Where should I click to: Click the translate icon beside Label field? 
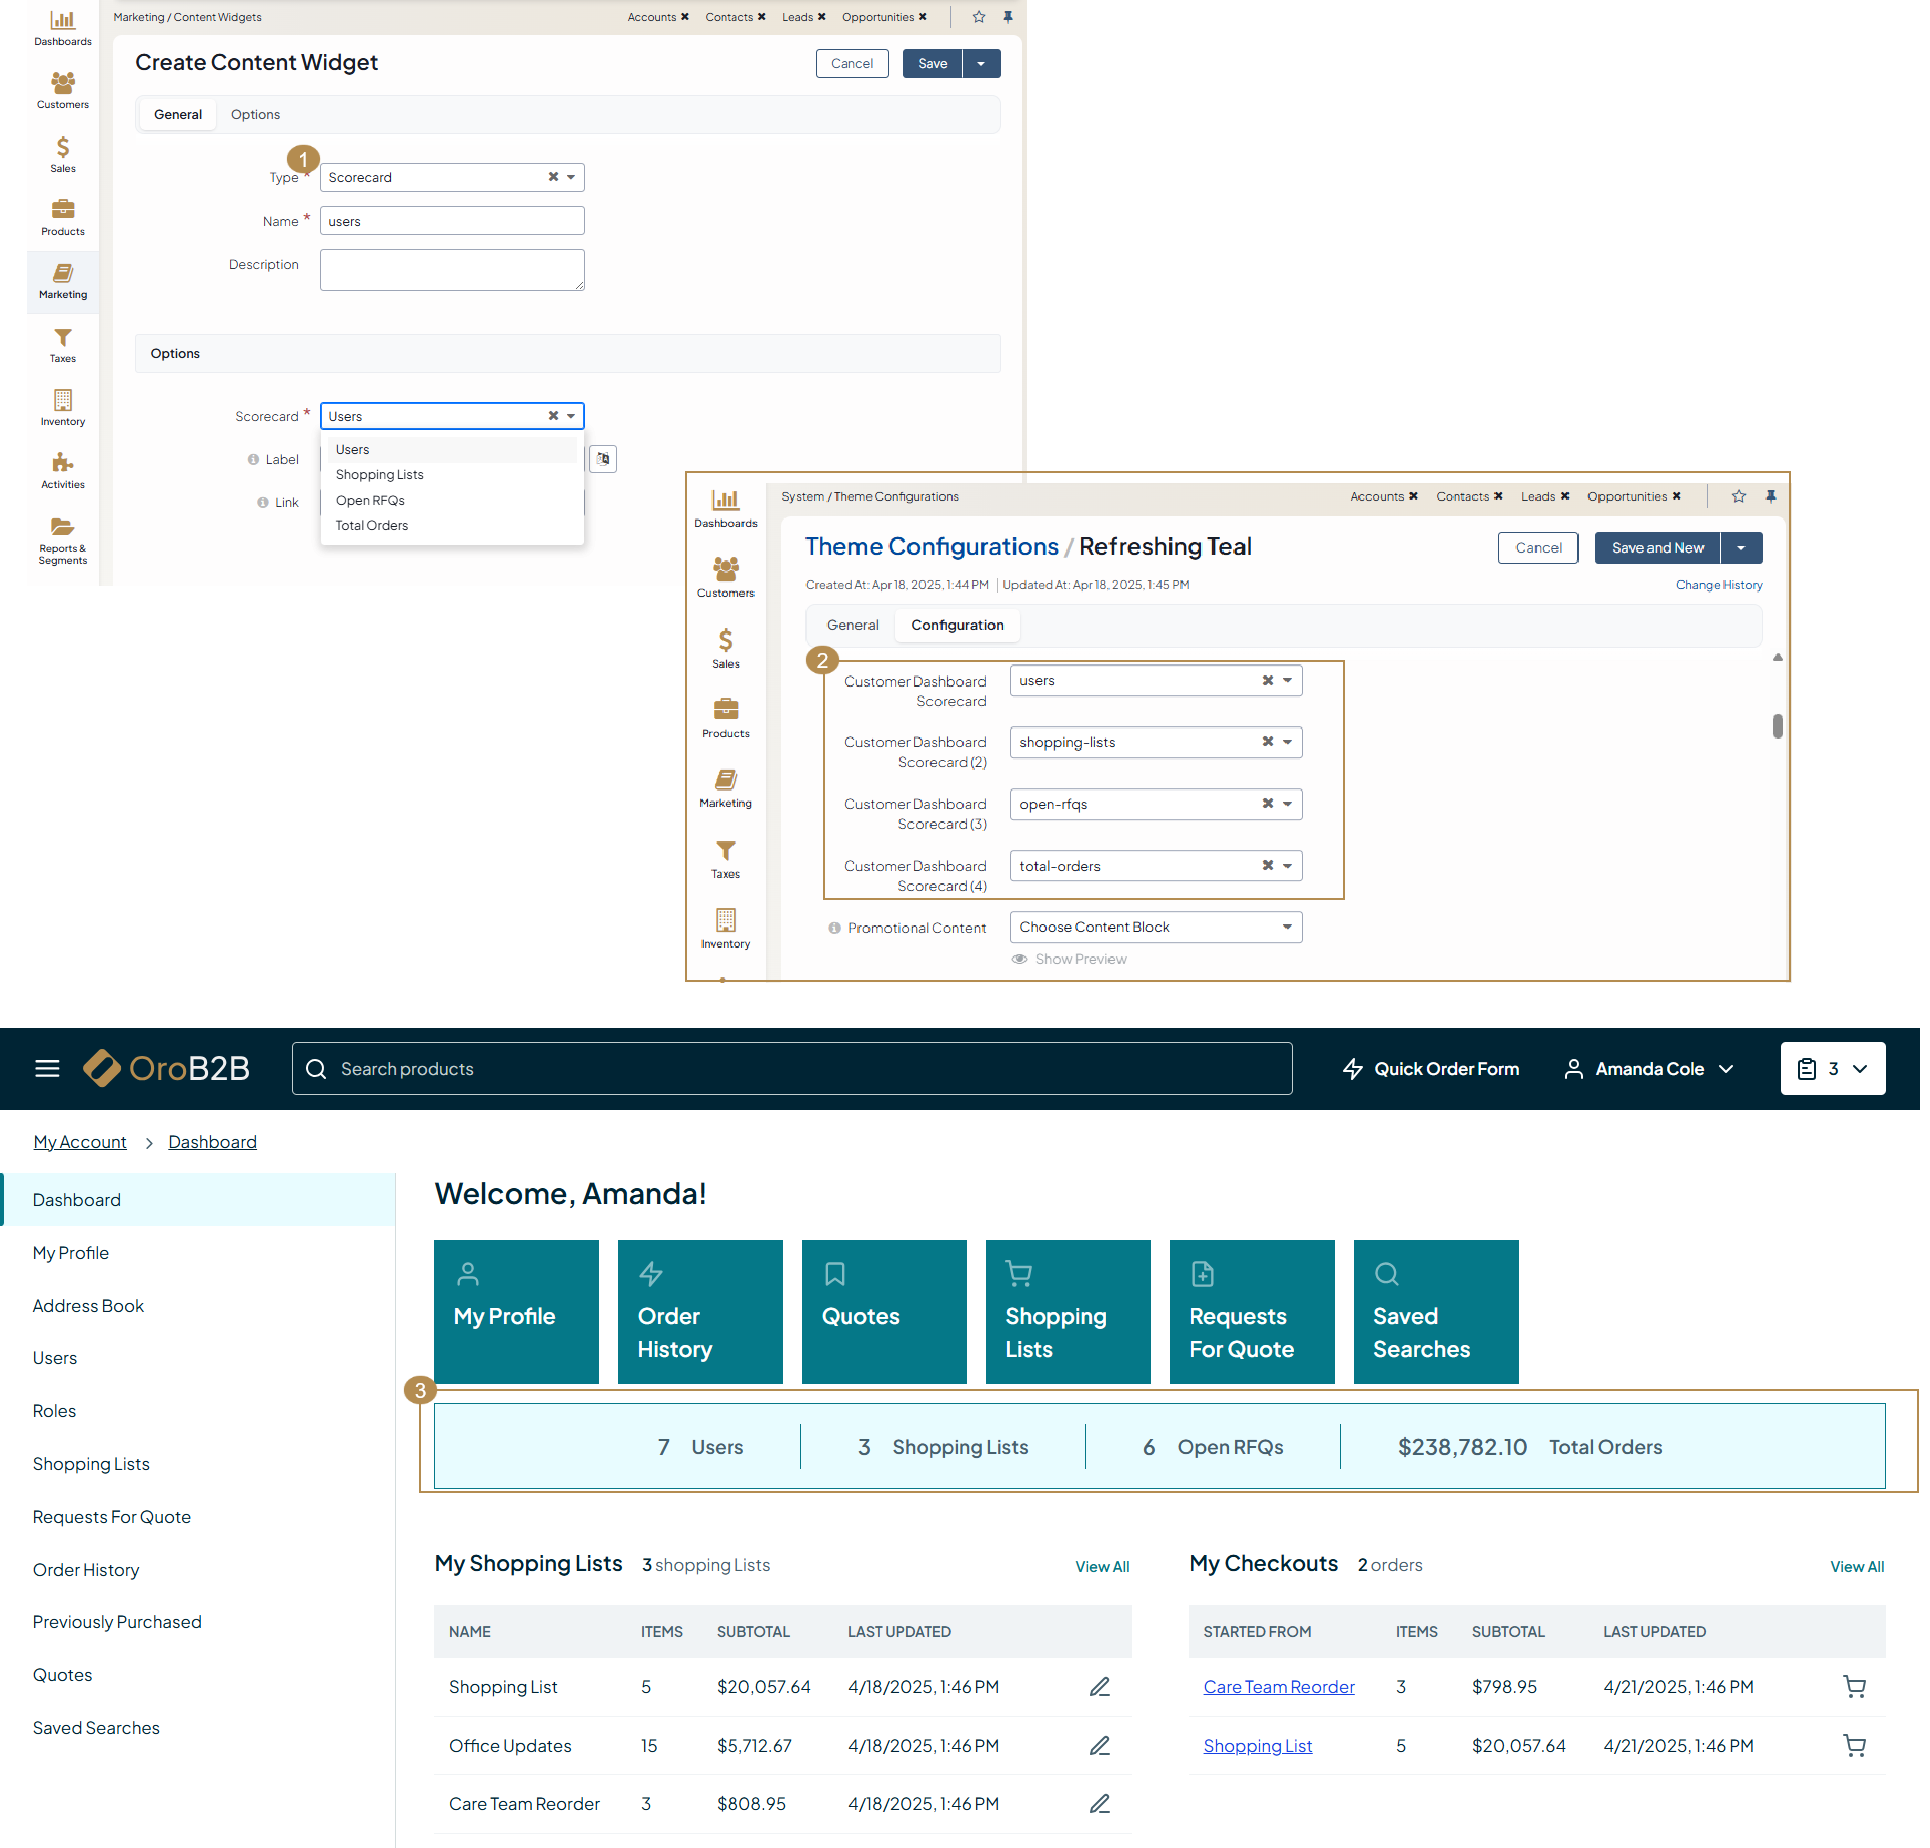point(603,459)
